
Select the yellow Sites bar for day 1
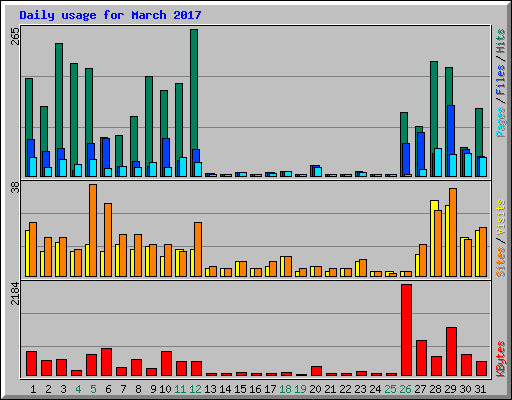[x=27, y=253]
